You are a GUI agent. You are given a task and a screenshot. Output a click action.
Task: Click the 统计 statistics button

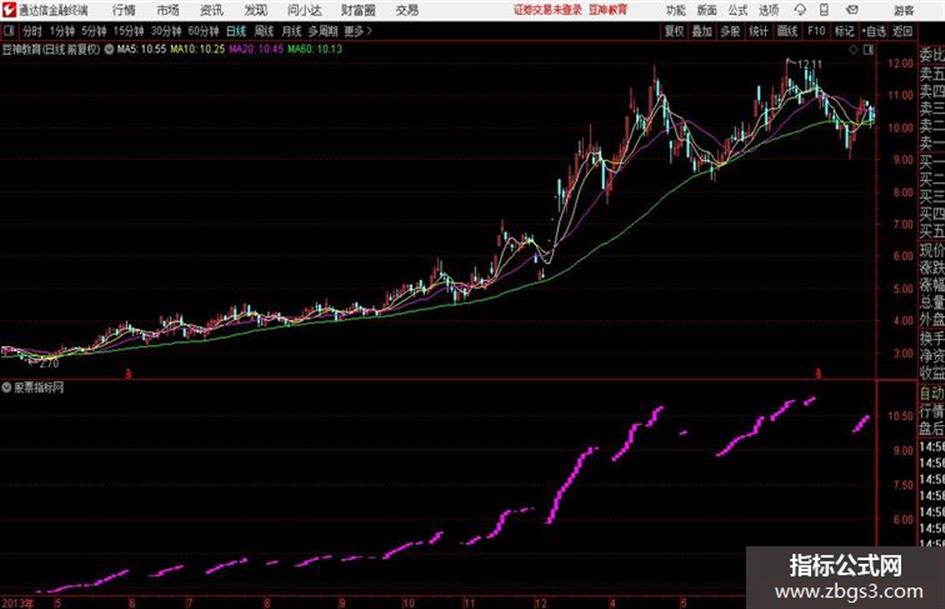pyautogui.click(x=759, y=31)
